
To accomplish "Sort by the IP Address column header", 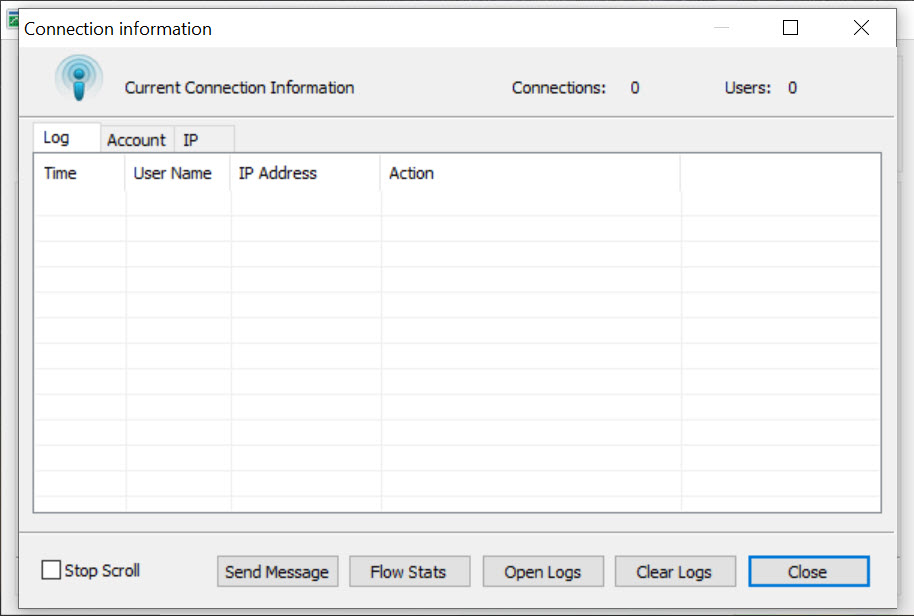I will point(278,173).
